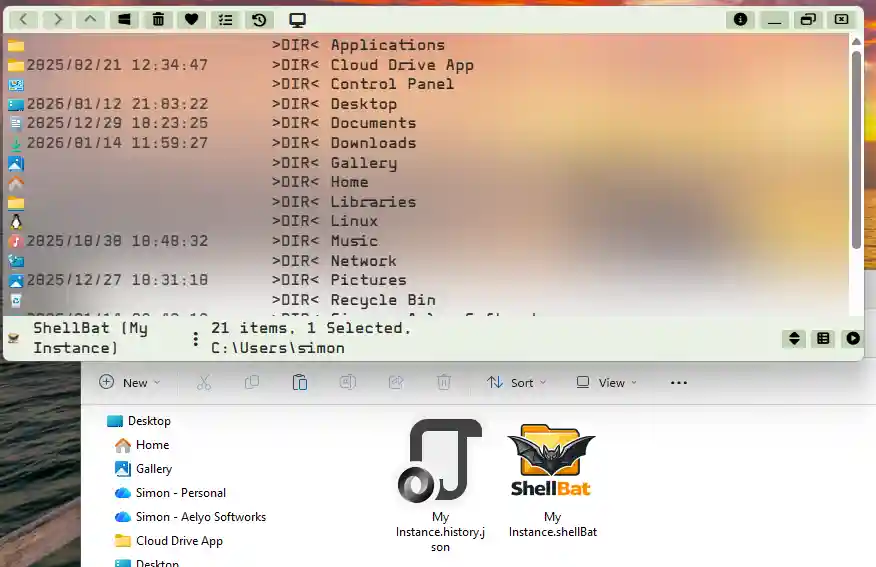876x567 pixels.
Task: Open the three-dot vertical menu in status bar
Action: click(x=195, y=338)
